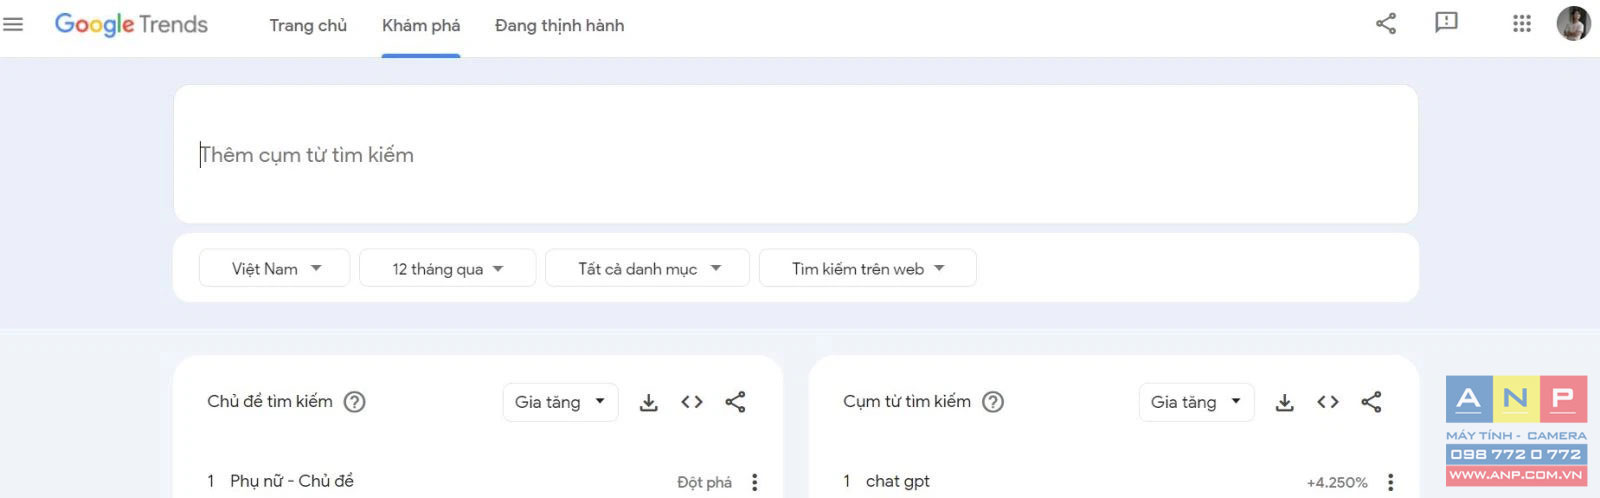The width and height of the screenshot is (1600, 498).
Task: Open embed code for Chủ đề tìm kiếm
Action: coord(692,402)
